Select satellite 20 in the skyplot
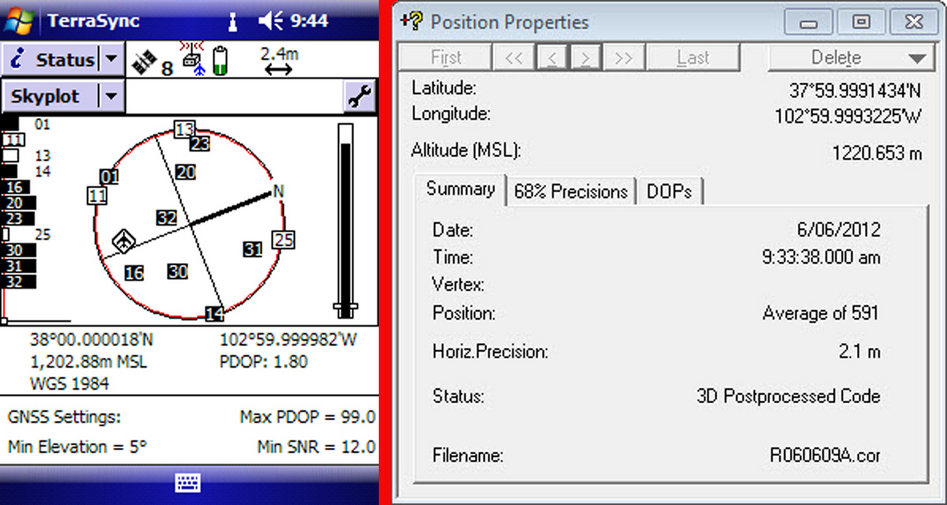 point(186,173)
